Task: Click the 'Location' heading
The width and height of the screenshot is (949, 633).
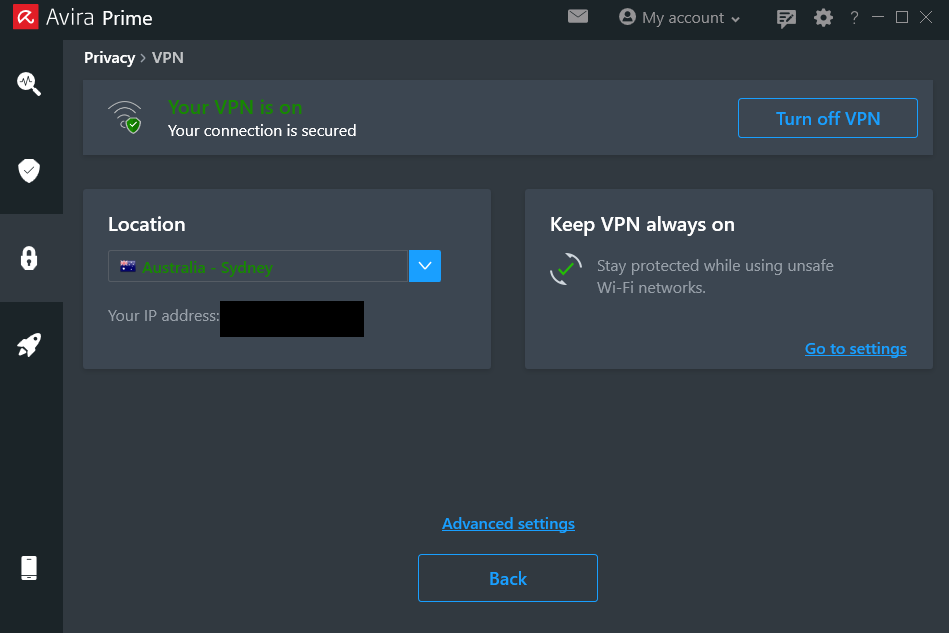Action: 146,225
